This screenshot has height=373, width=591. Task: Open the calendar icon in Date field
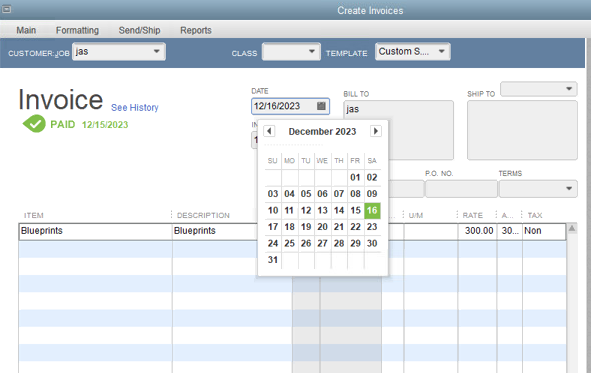coord(321,106)
